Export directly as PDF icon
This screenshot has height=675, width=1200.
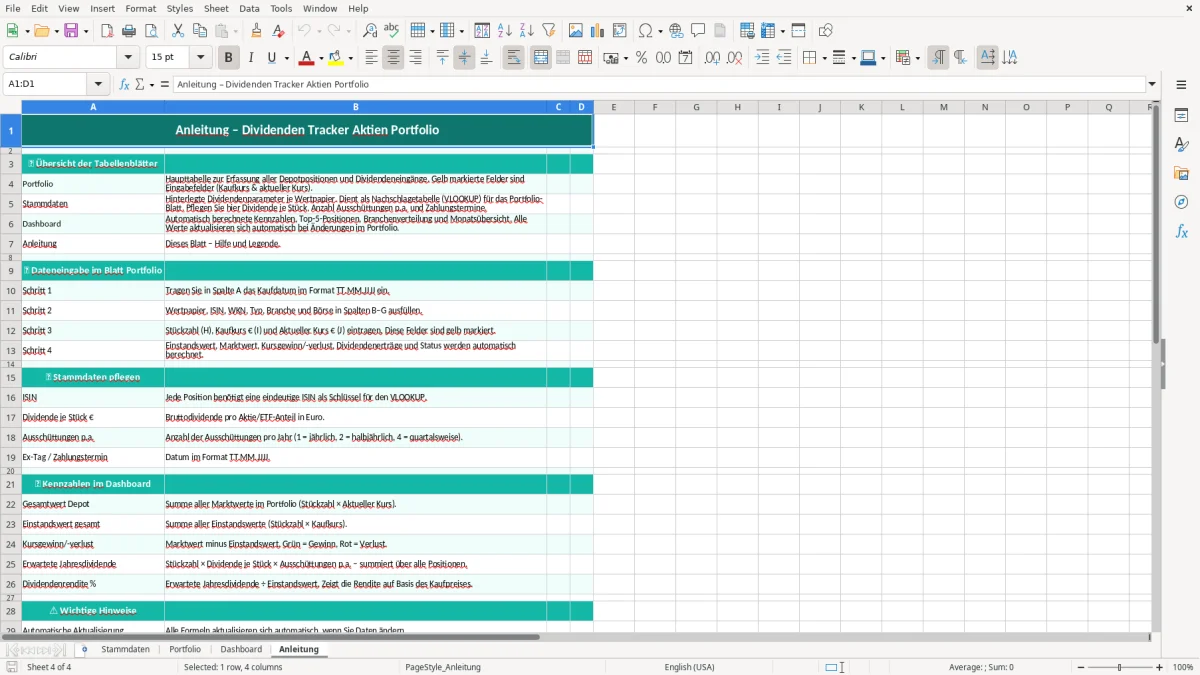(107, 31)
